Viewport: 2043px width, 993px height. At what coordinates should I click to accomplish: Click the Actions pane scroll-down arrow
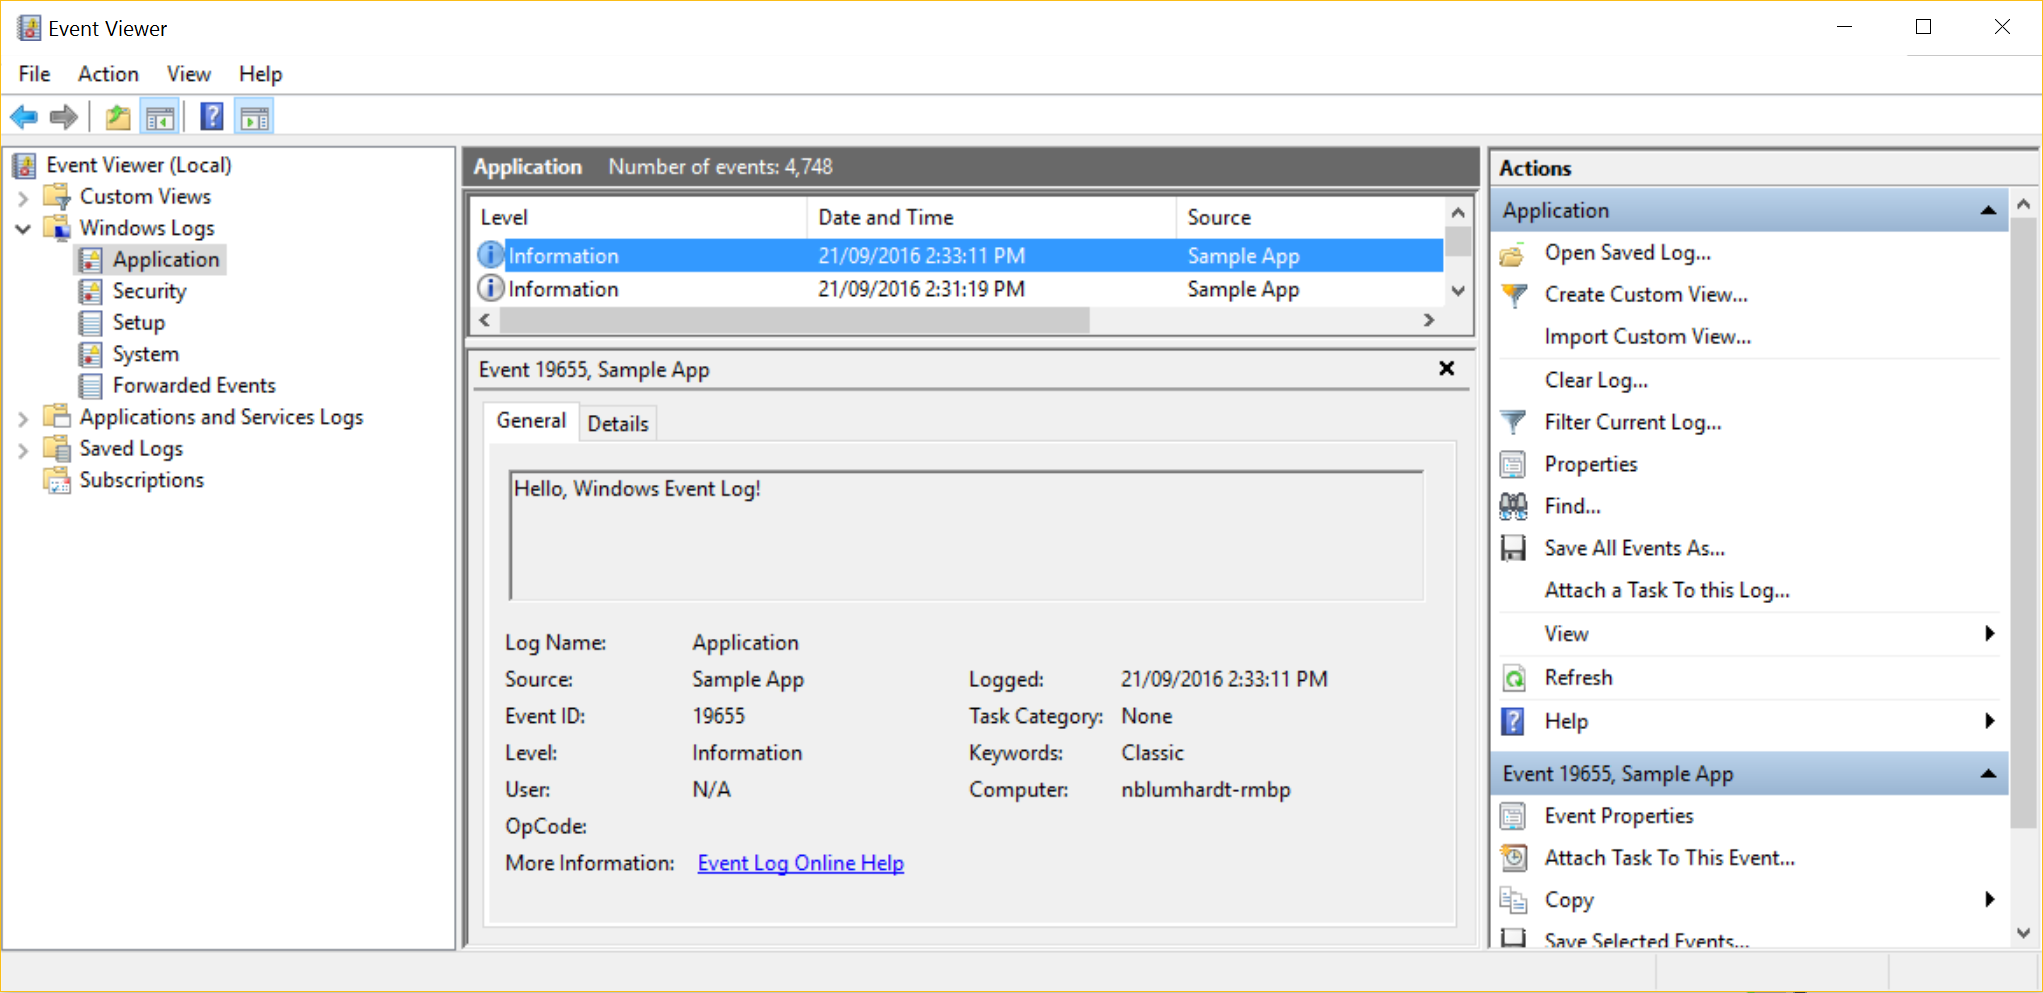[2023, 933]
